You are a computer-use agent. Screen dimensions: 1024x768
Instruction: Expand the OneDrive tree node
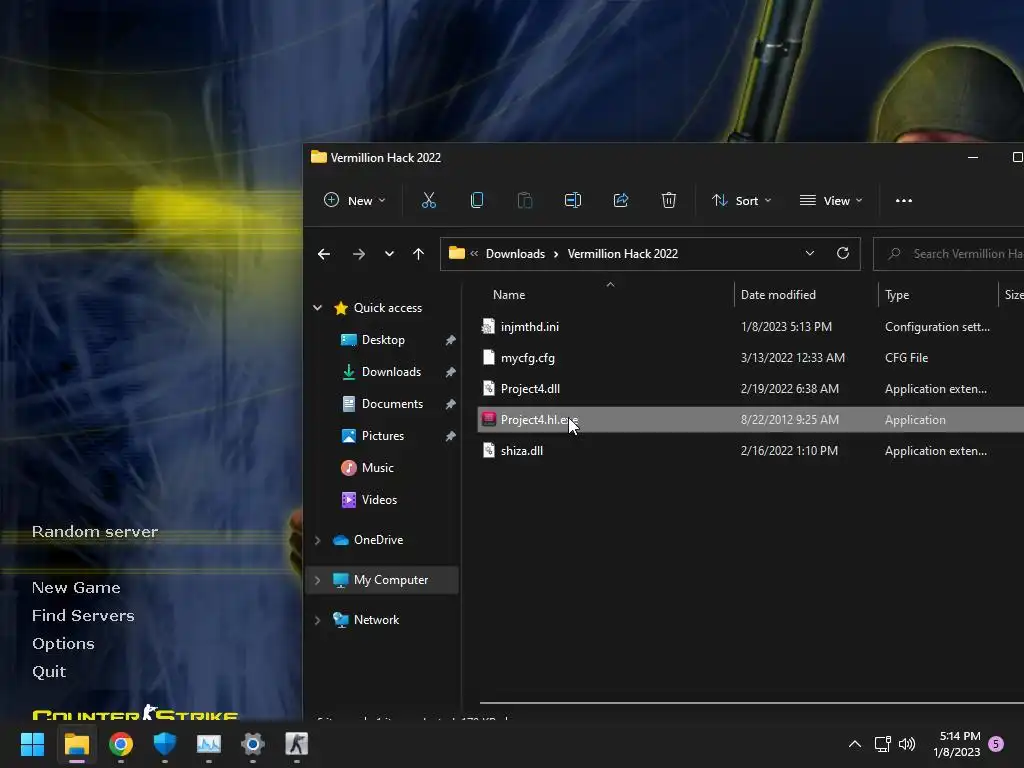point(317,540)
